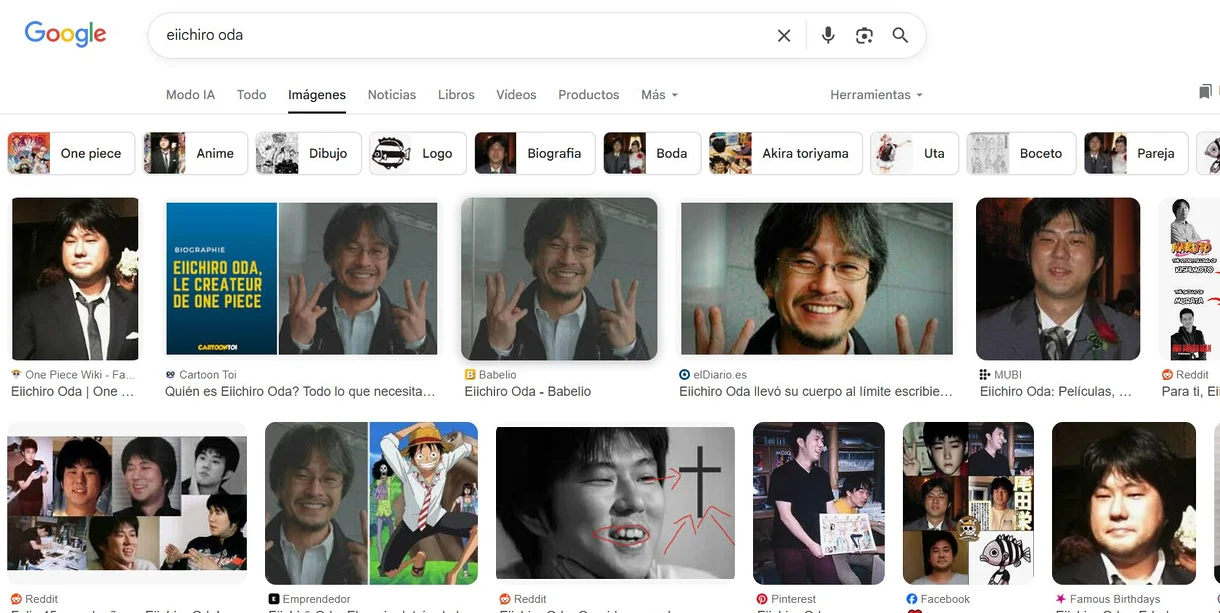
Task: Apply the Anime filter chip
Action: [x=194, y=153]
